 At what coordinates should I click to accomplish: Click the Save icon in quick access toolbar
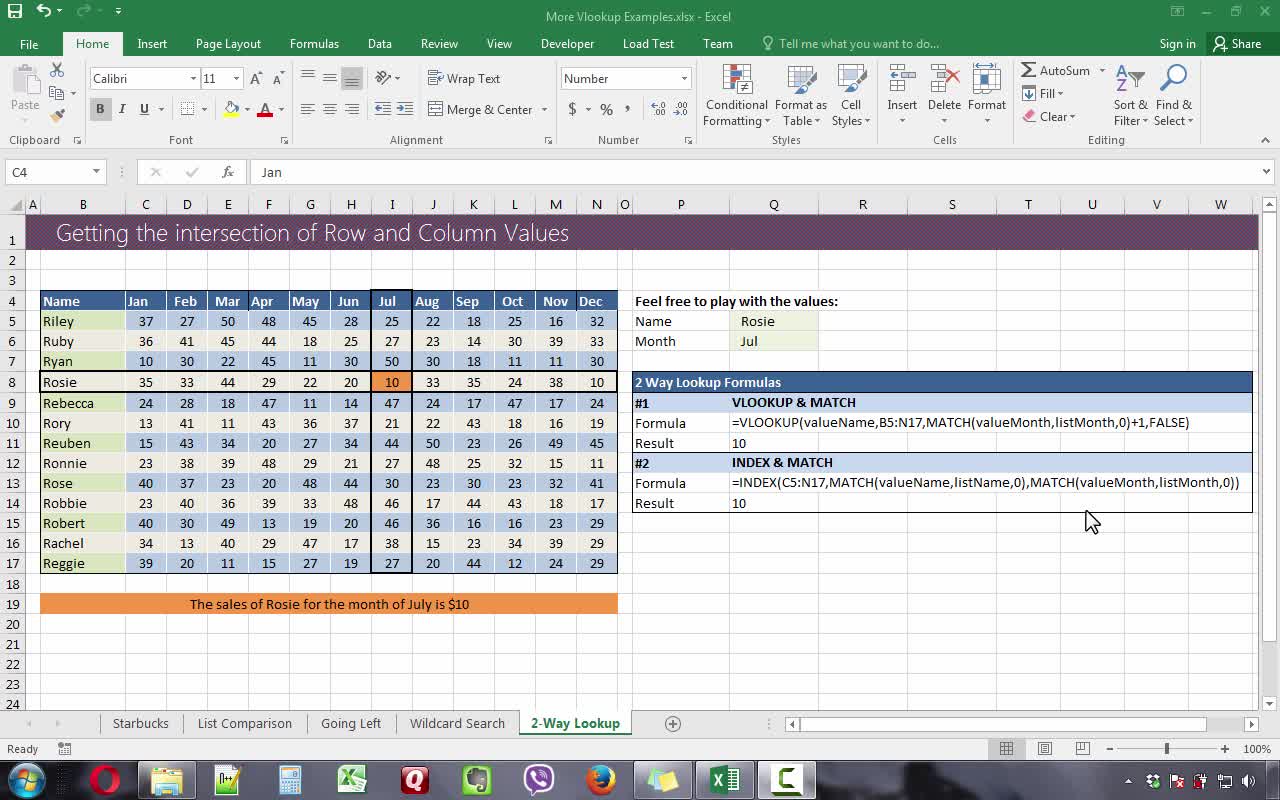15,11
